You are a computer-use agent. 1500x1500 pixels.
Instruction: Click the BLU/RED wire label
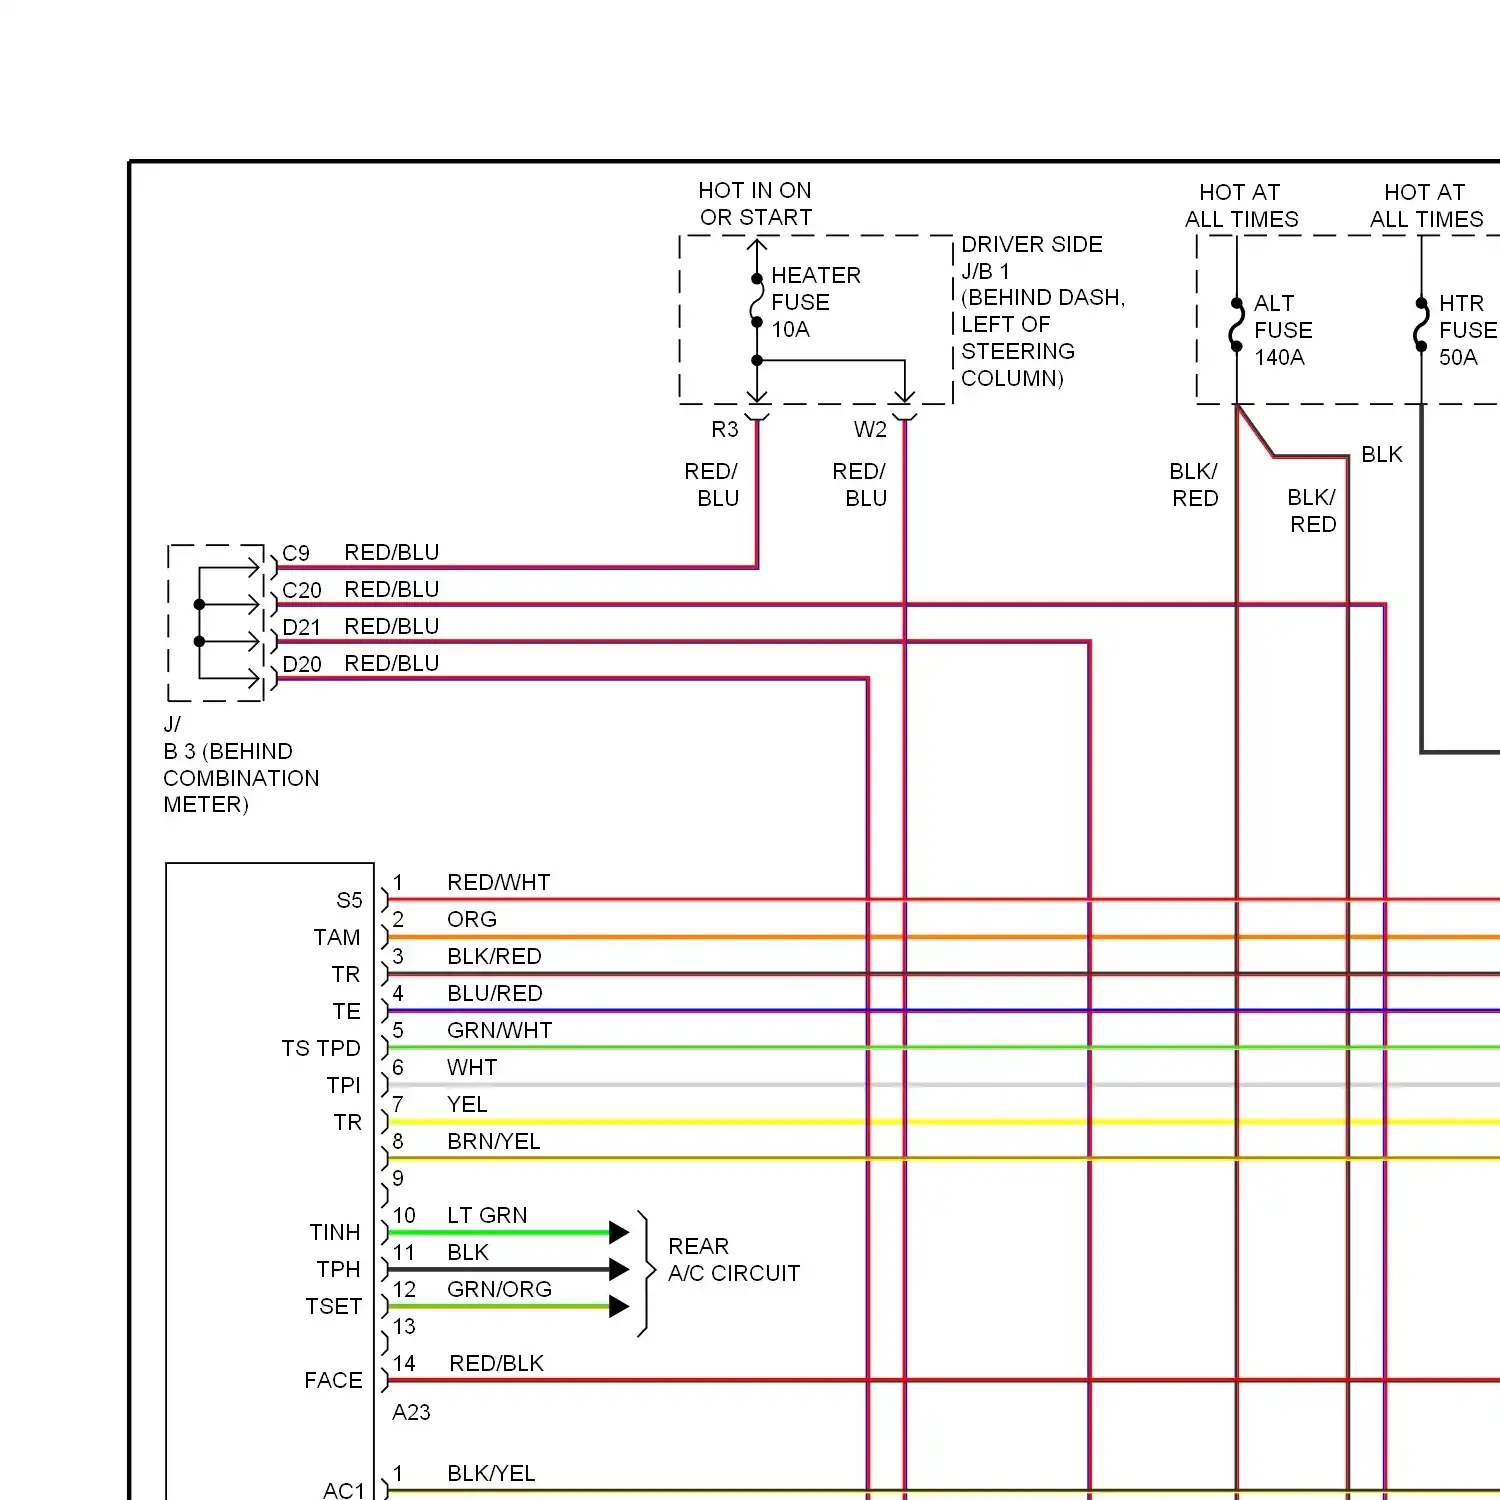coord(495,993)
